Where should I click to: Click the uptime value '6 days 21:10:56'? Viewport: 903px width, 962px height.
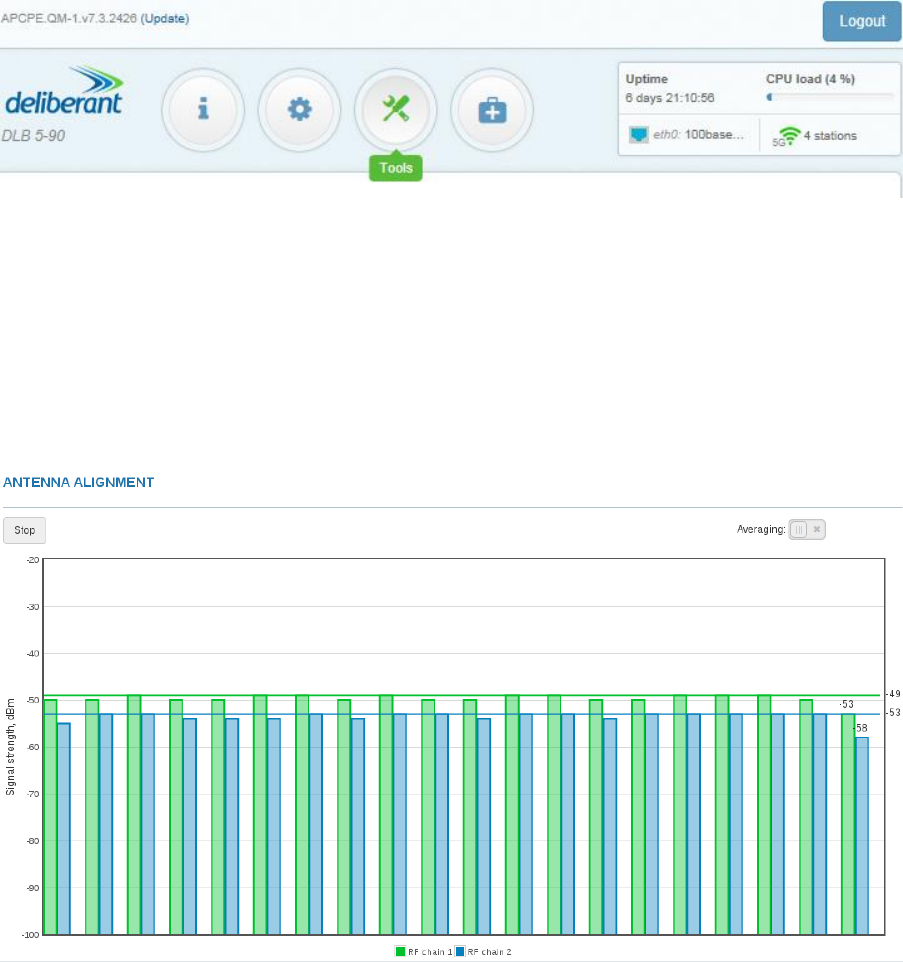(670, 98)
